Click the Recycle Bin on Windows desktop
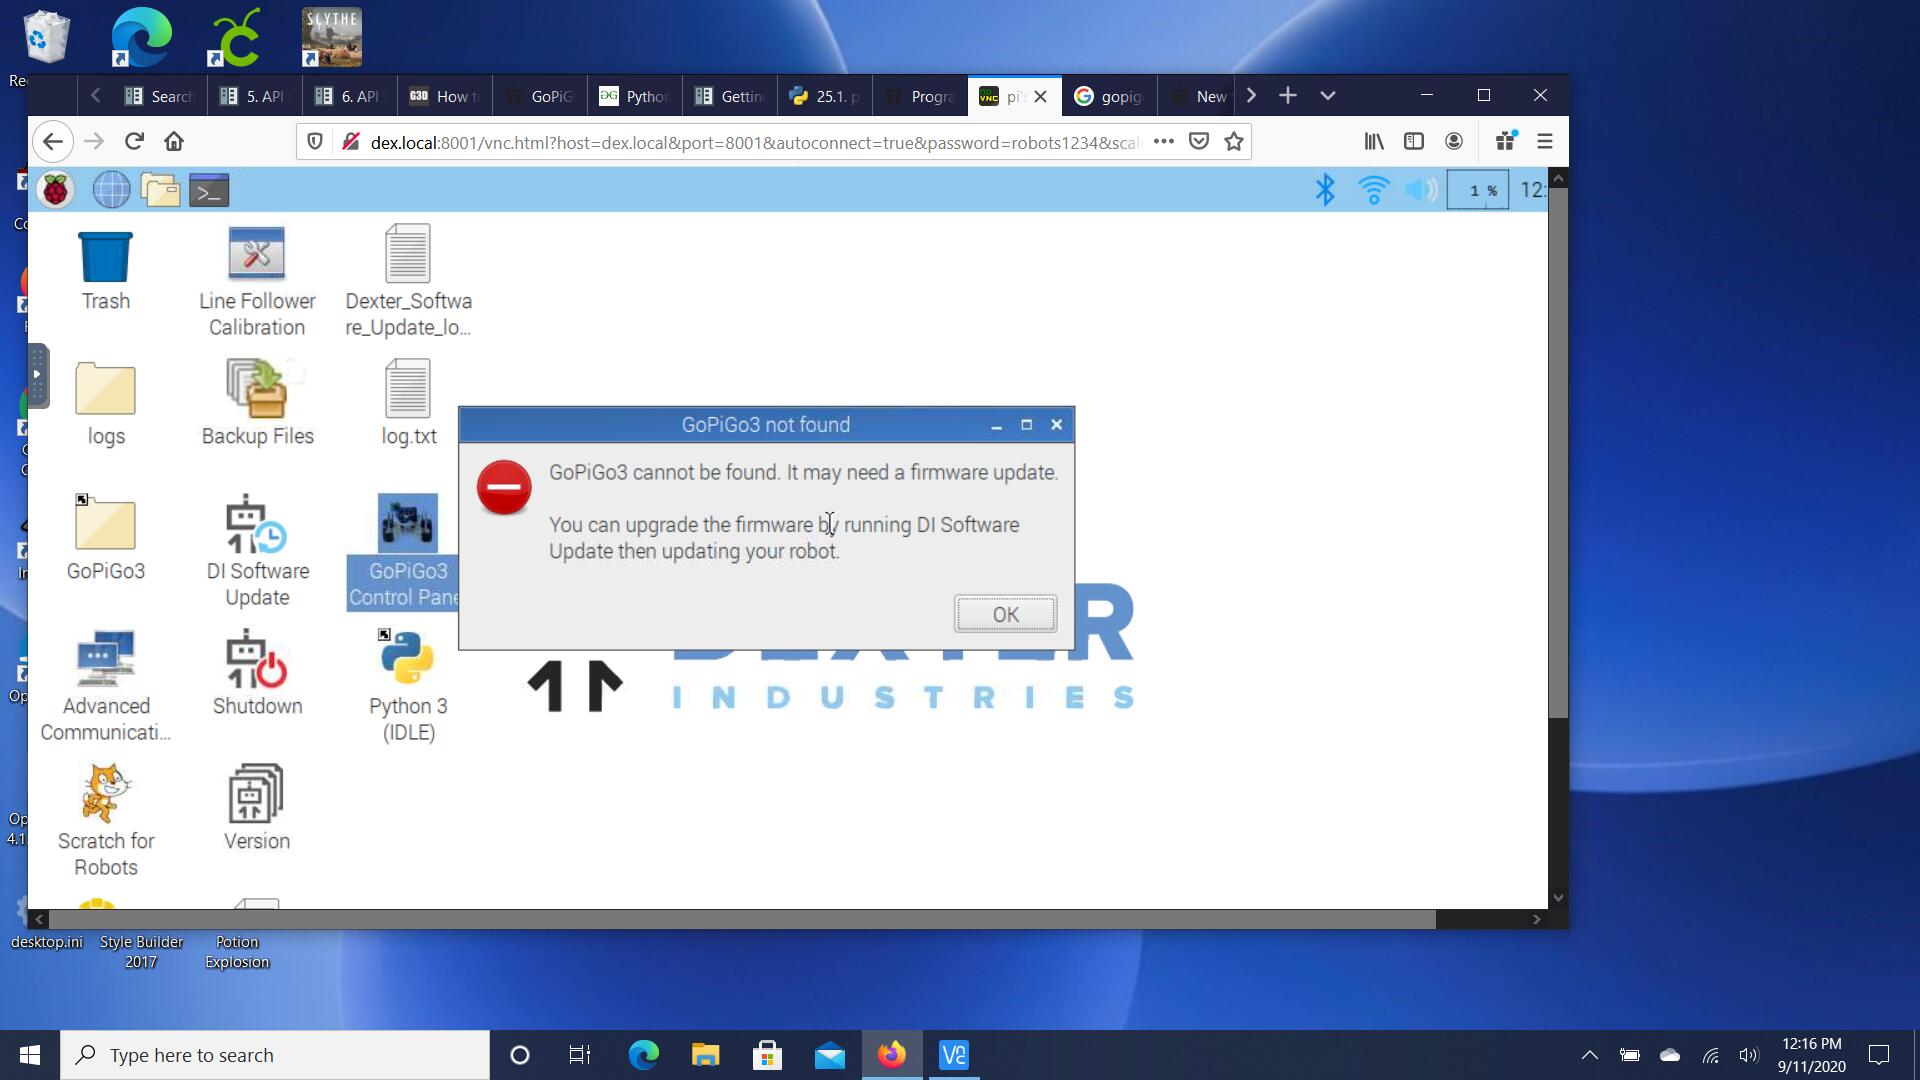Screen dimensions: 1920x1080 point(45,38)
